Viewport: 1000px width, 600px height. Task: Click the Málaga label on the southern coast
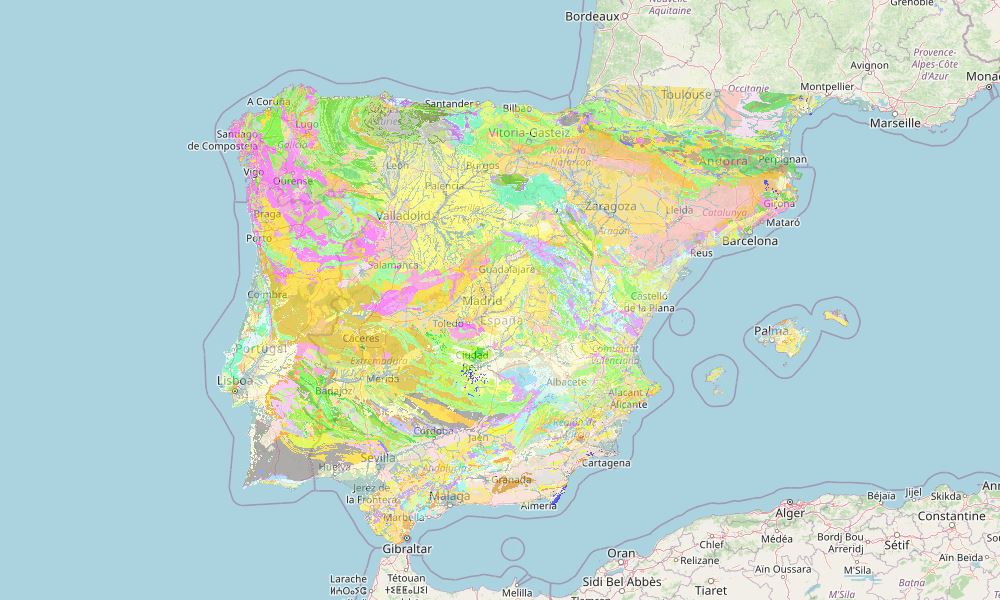coord(449,495)
